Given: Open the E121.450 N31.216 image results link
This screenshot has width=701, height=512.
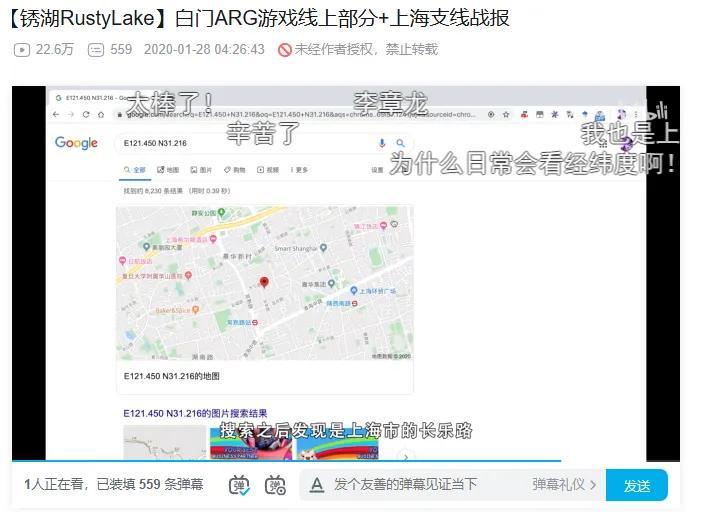Looking at the screenshot, I should point(195,413).
